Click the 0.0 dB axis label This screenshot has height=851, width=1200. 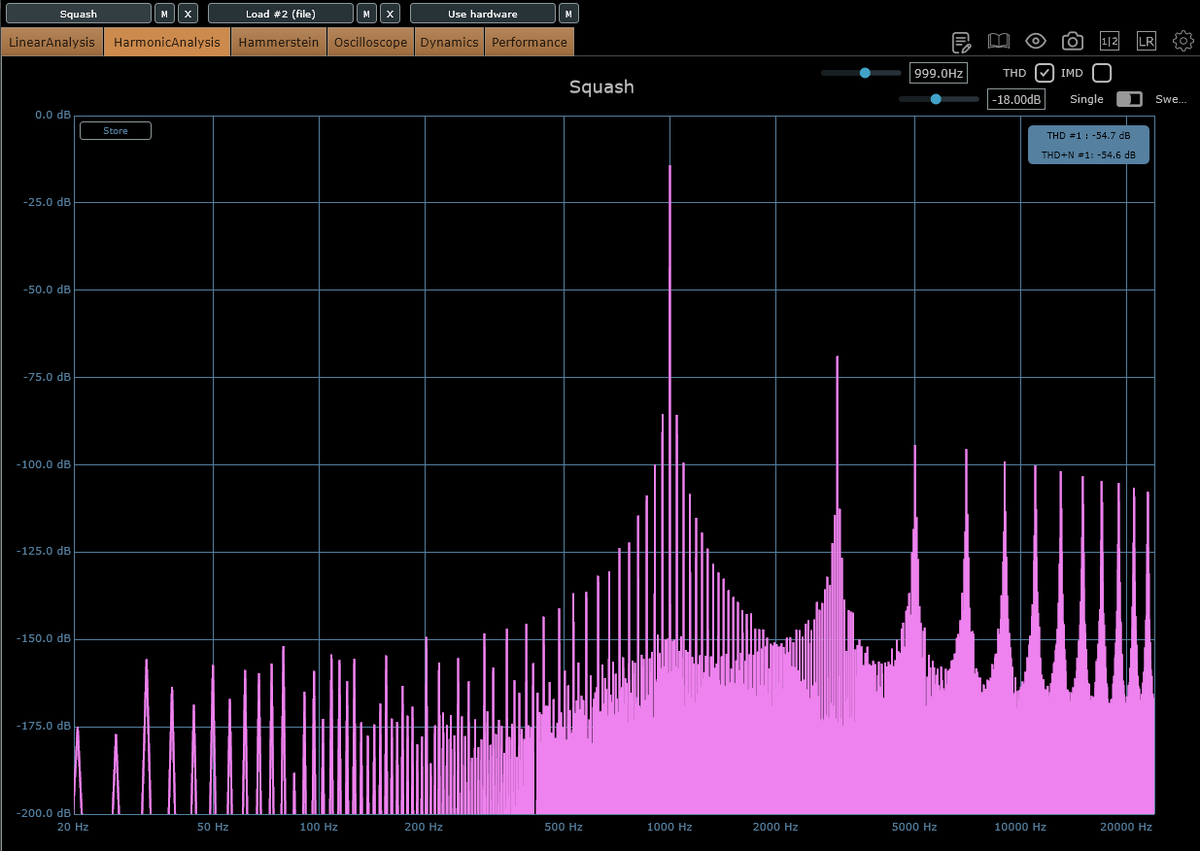tap(52, 115)
